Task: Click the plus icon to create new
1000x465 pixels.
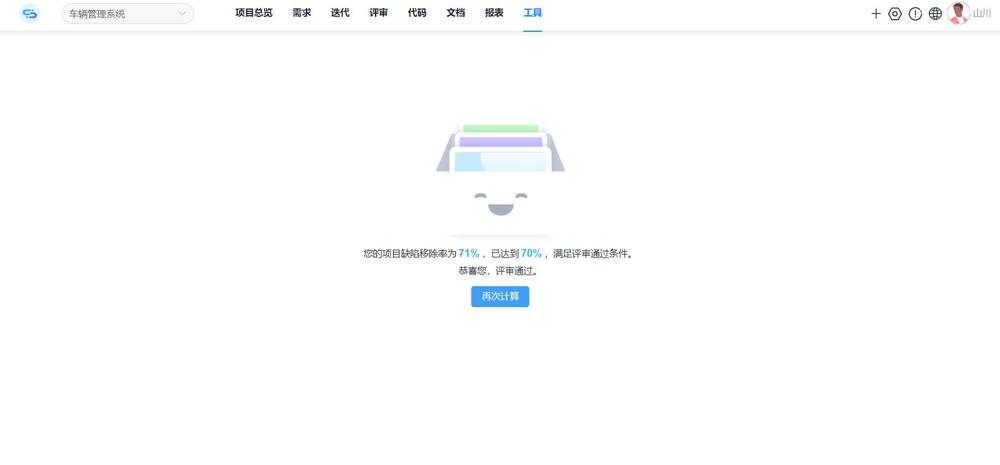Action: (876, 14)
